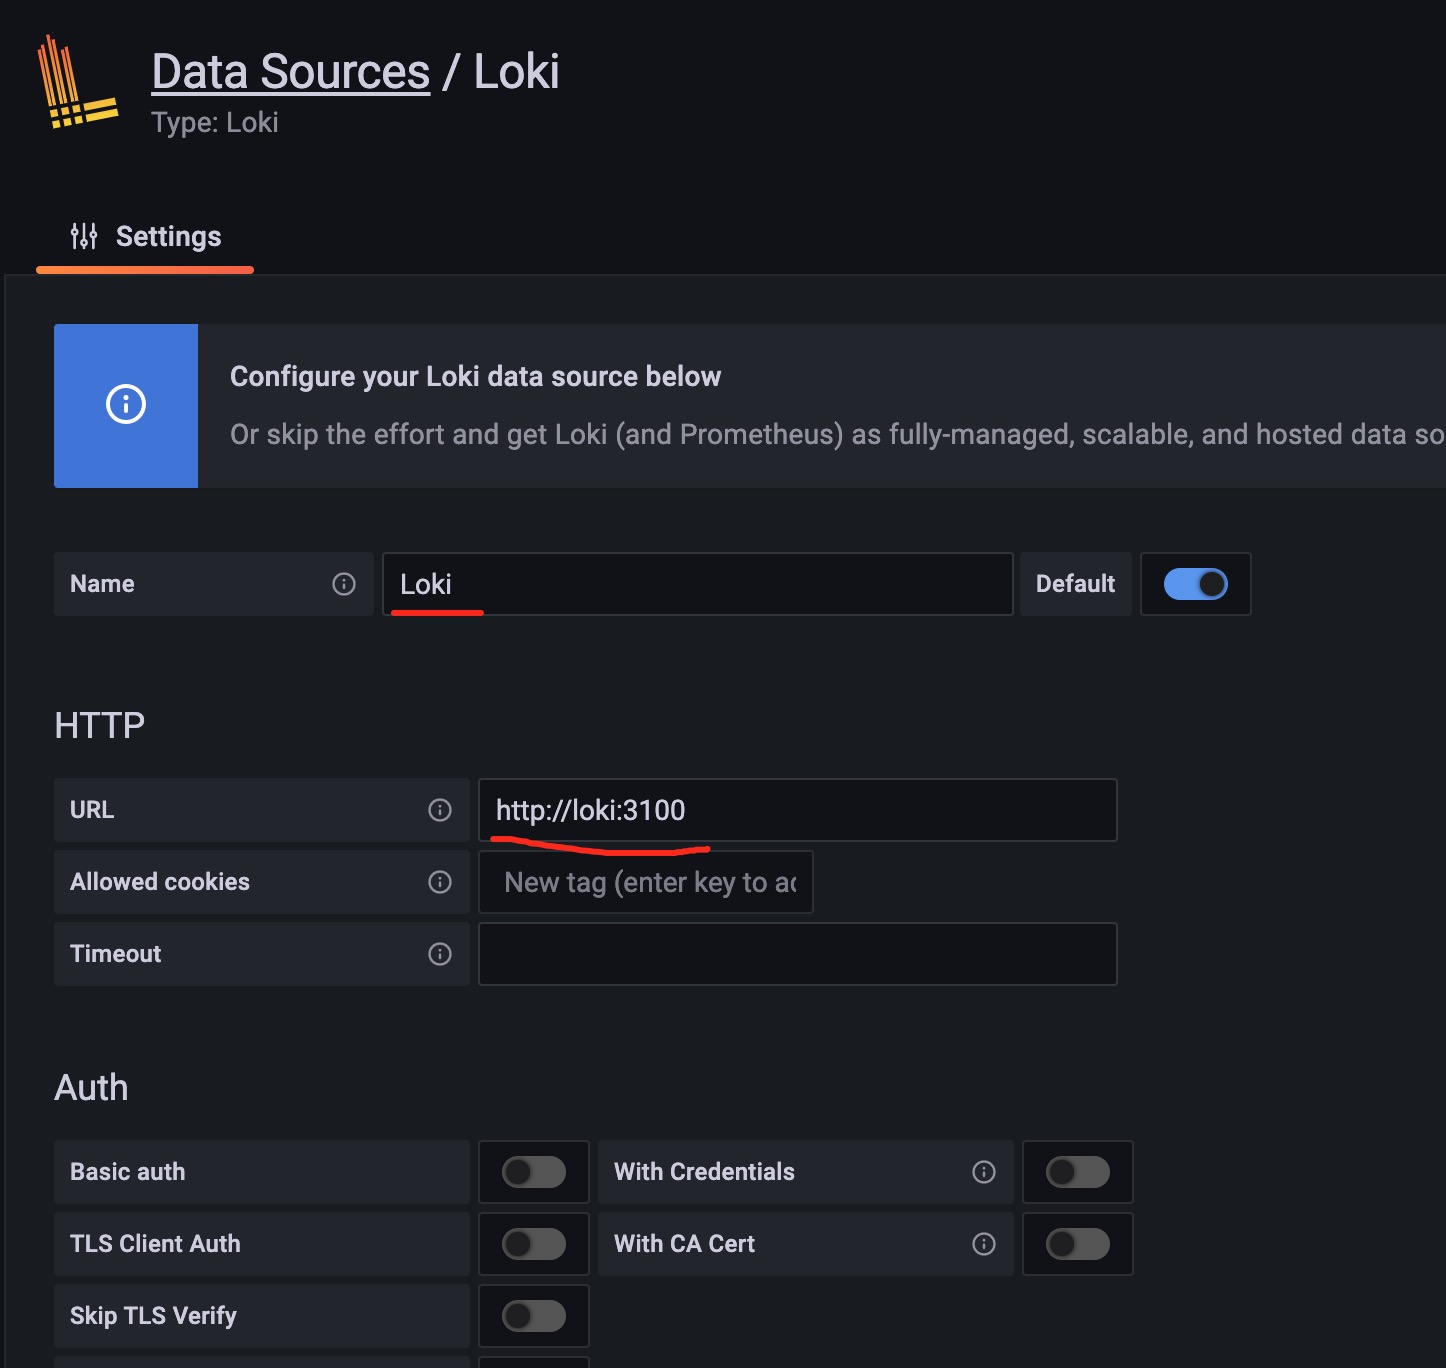Toggle off the Default data source switch
This screenshot has width=1446, height=1368.
[1196, 584]
